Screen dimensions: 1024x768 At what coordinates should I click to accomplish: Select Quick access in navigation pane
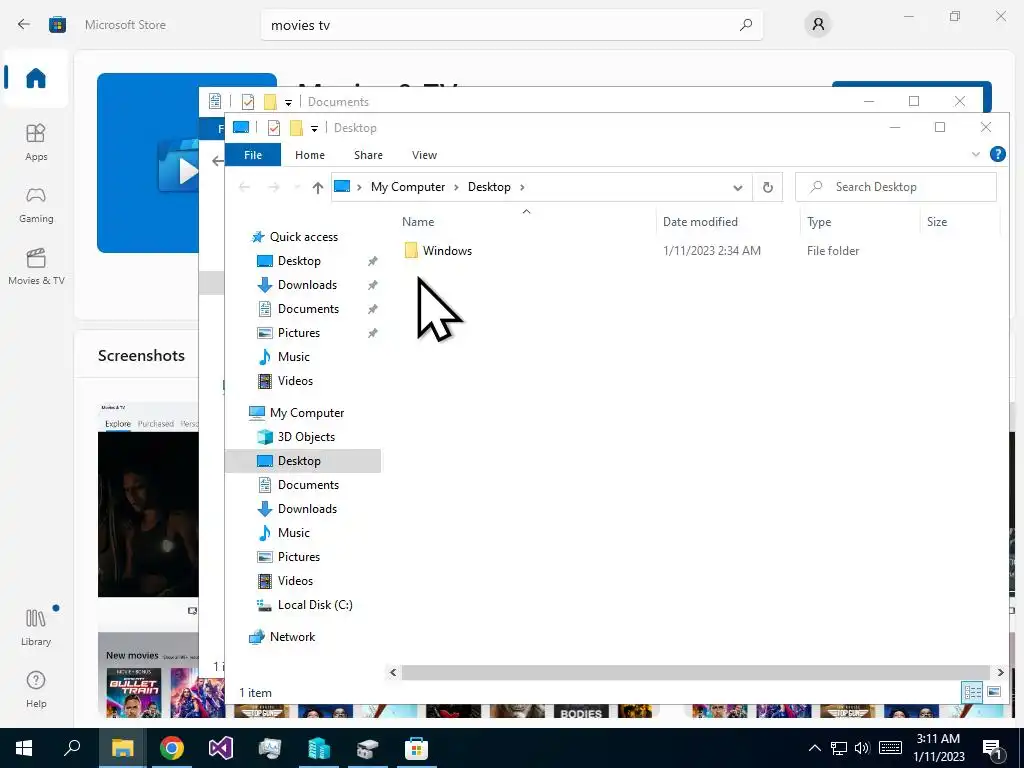point(304,237)
